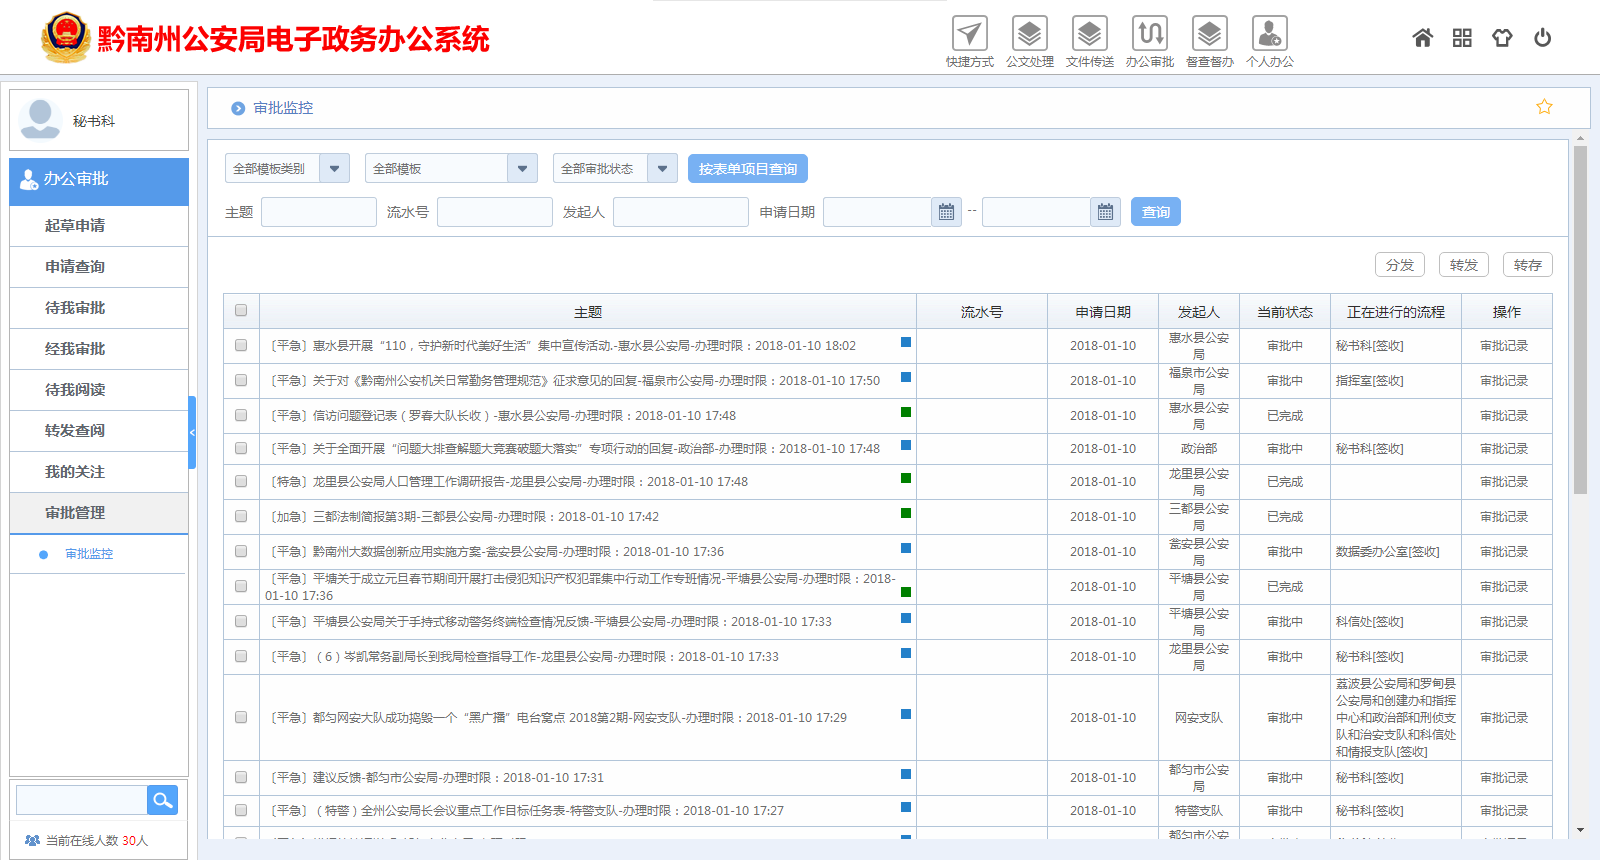This screenshot has width=1600, height=860.
Task: Select 经我审批 in the sidebar
Action: click(99, 349)
